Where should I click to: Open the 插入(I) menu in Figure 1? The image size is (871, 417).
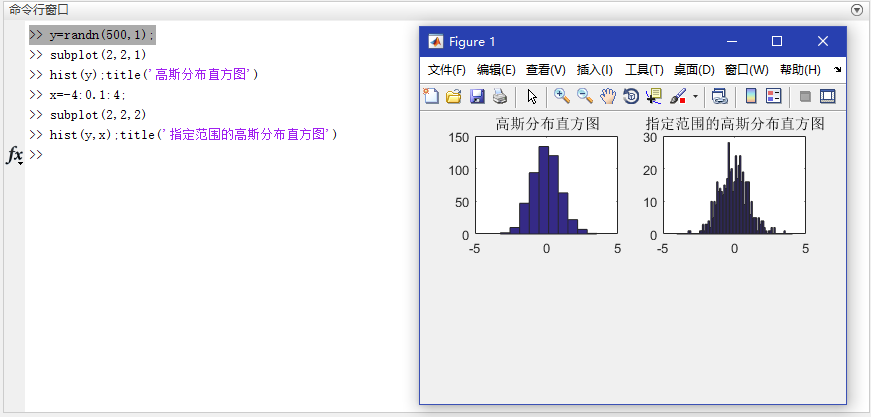(x=594, y=70)
